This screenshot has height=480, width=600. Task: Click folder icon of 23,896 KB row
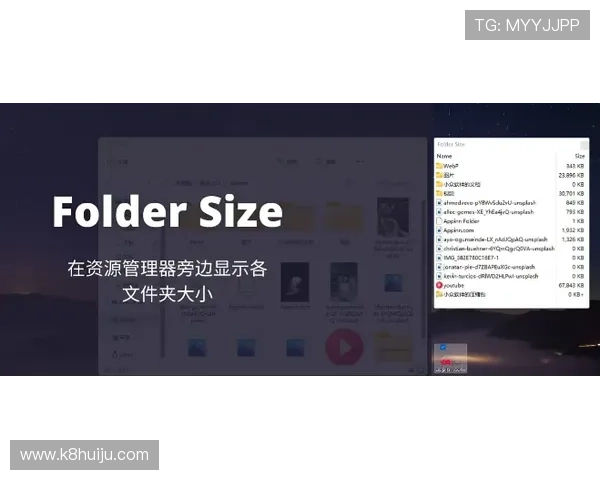[x=439, y=175]
